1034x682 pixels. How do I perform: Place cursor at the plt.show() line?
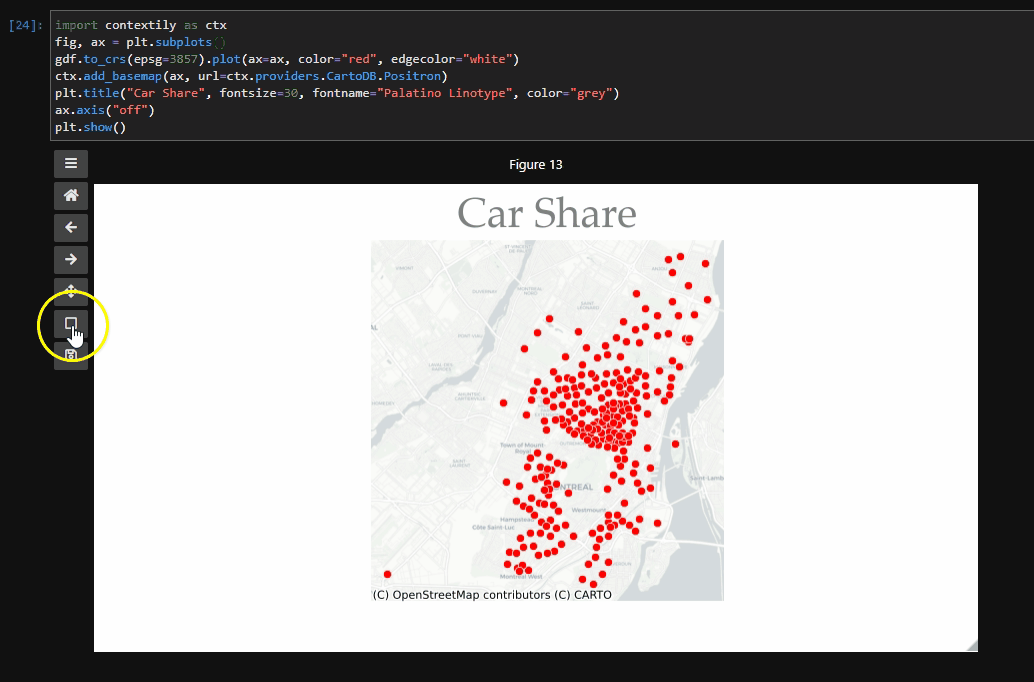pos(90,127)
